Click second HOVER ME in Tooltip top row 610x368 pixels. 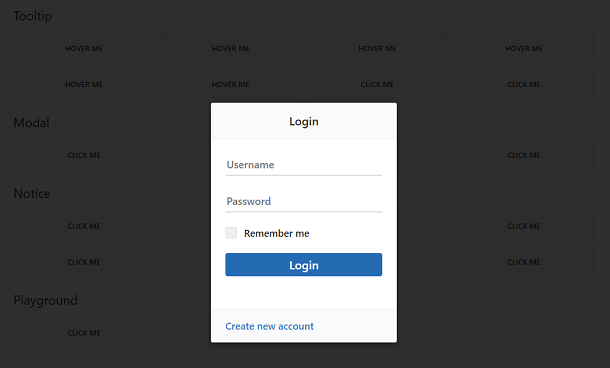tap(230, 48)
